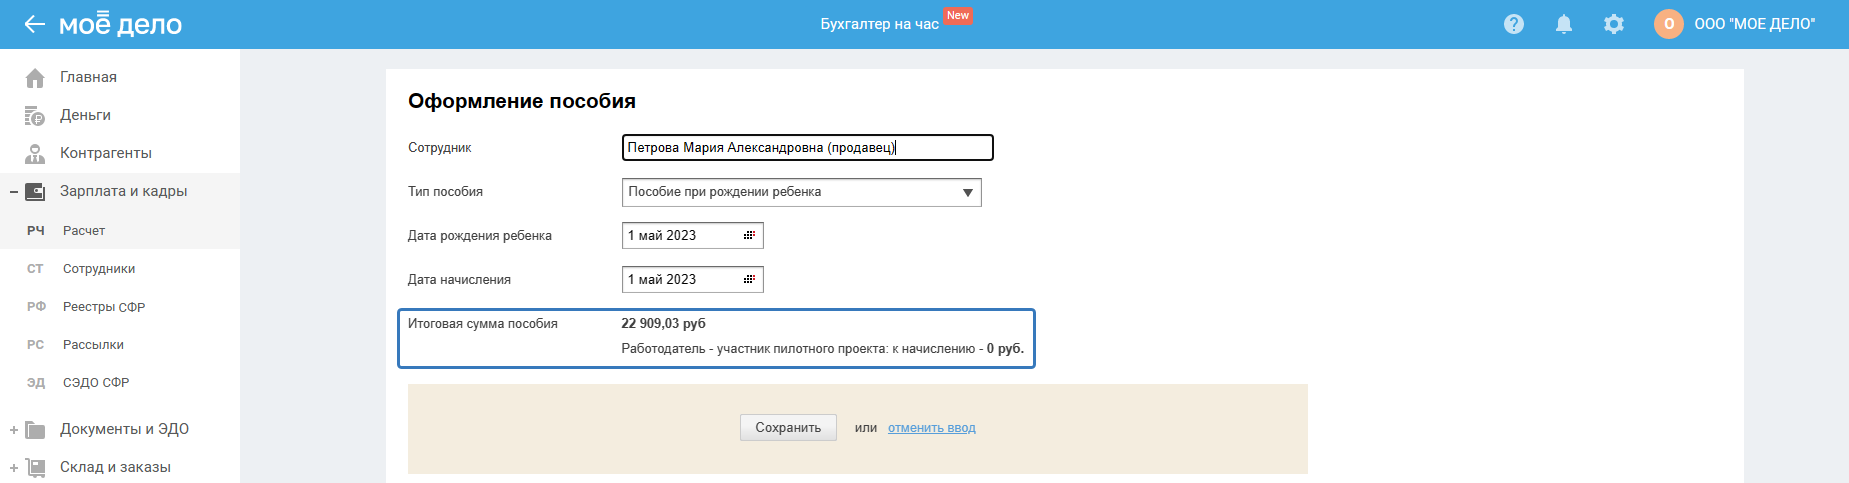Screen dimensions: 1849x483
Task: Click the back arrow in header
Action: 35,24
